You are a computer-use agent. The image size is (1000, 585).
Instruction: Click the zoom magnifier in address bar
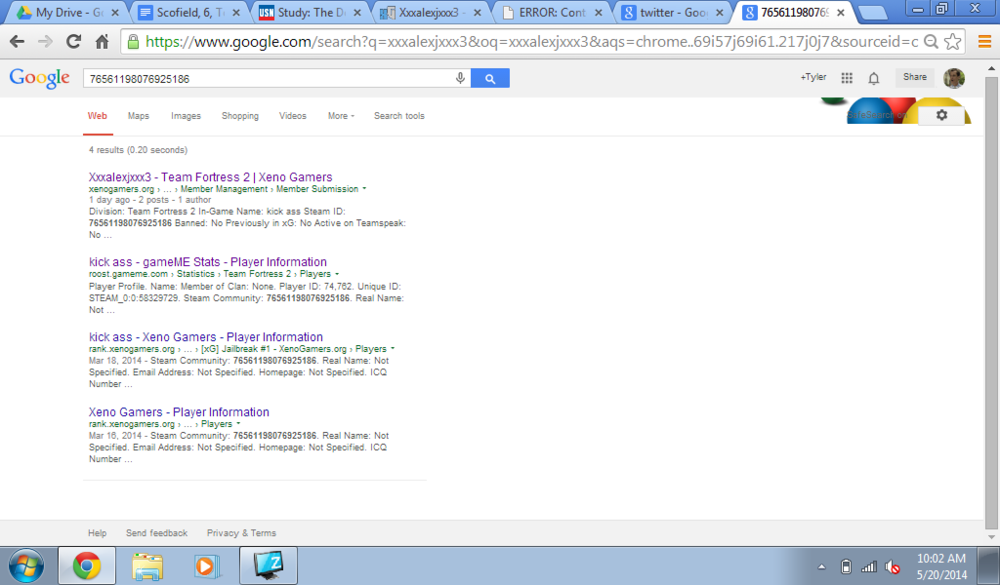tap(930, 42)
